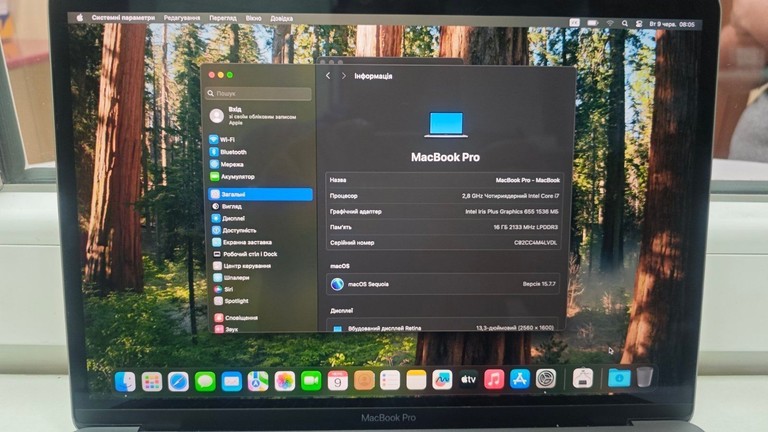This screenshot has height=432, width=768.
Task: Open the Wi-Fi settings in sidebar
Action: [222, 140]
